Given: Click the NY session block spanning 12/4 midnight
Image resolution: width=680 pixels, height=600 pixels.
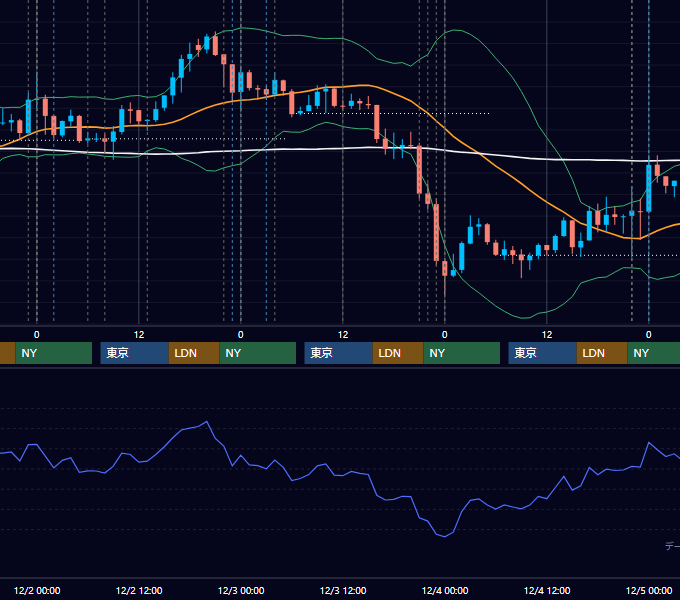Looking at the screenshot, I should pyautogui.click(x=461, y=353).
